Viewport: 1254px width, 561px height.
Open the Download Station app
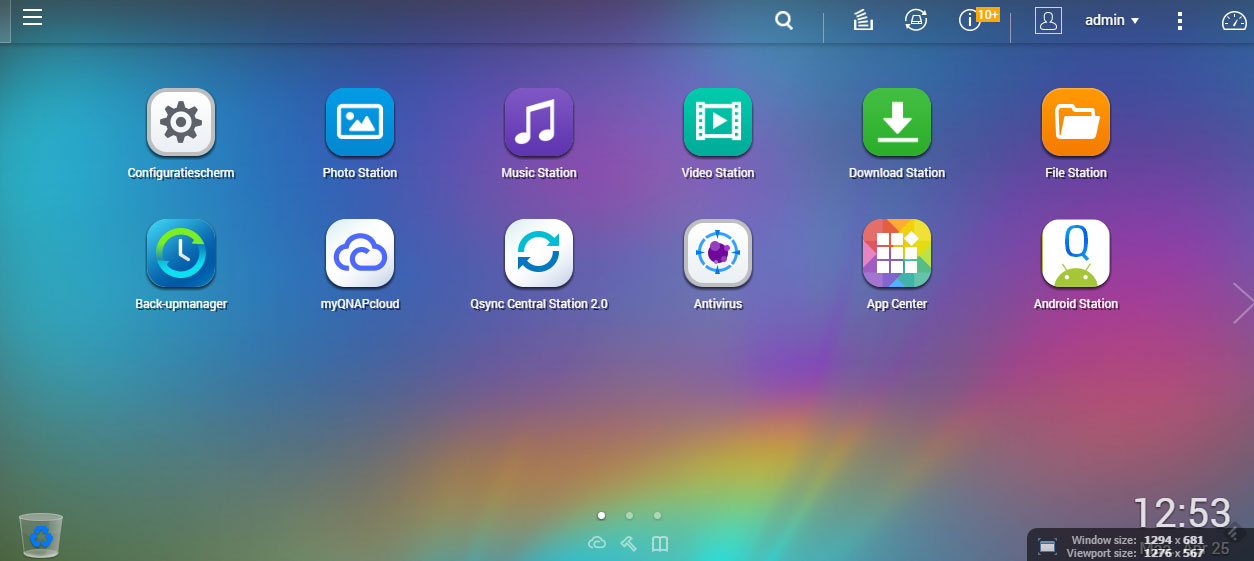click(x=897, y=122)
